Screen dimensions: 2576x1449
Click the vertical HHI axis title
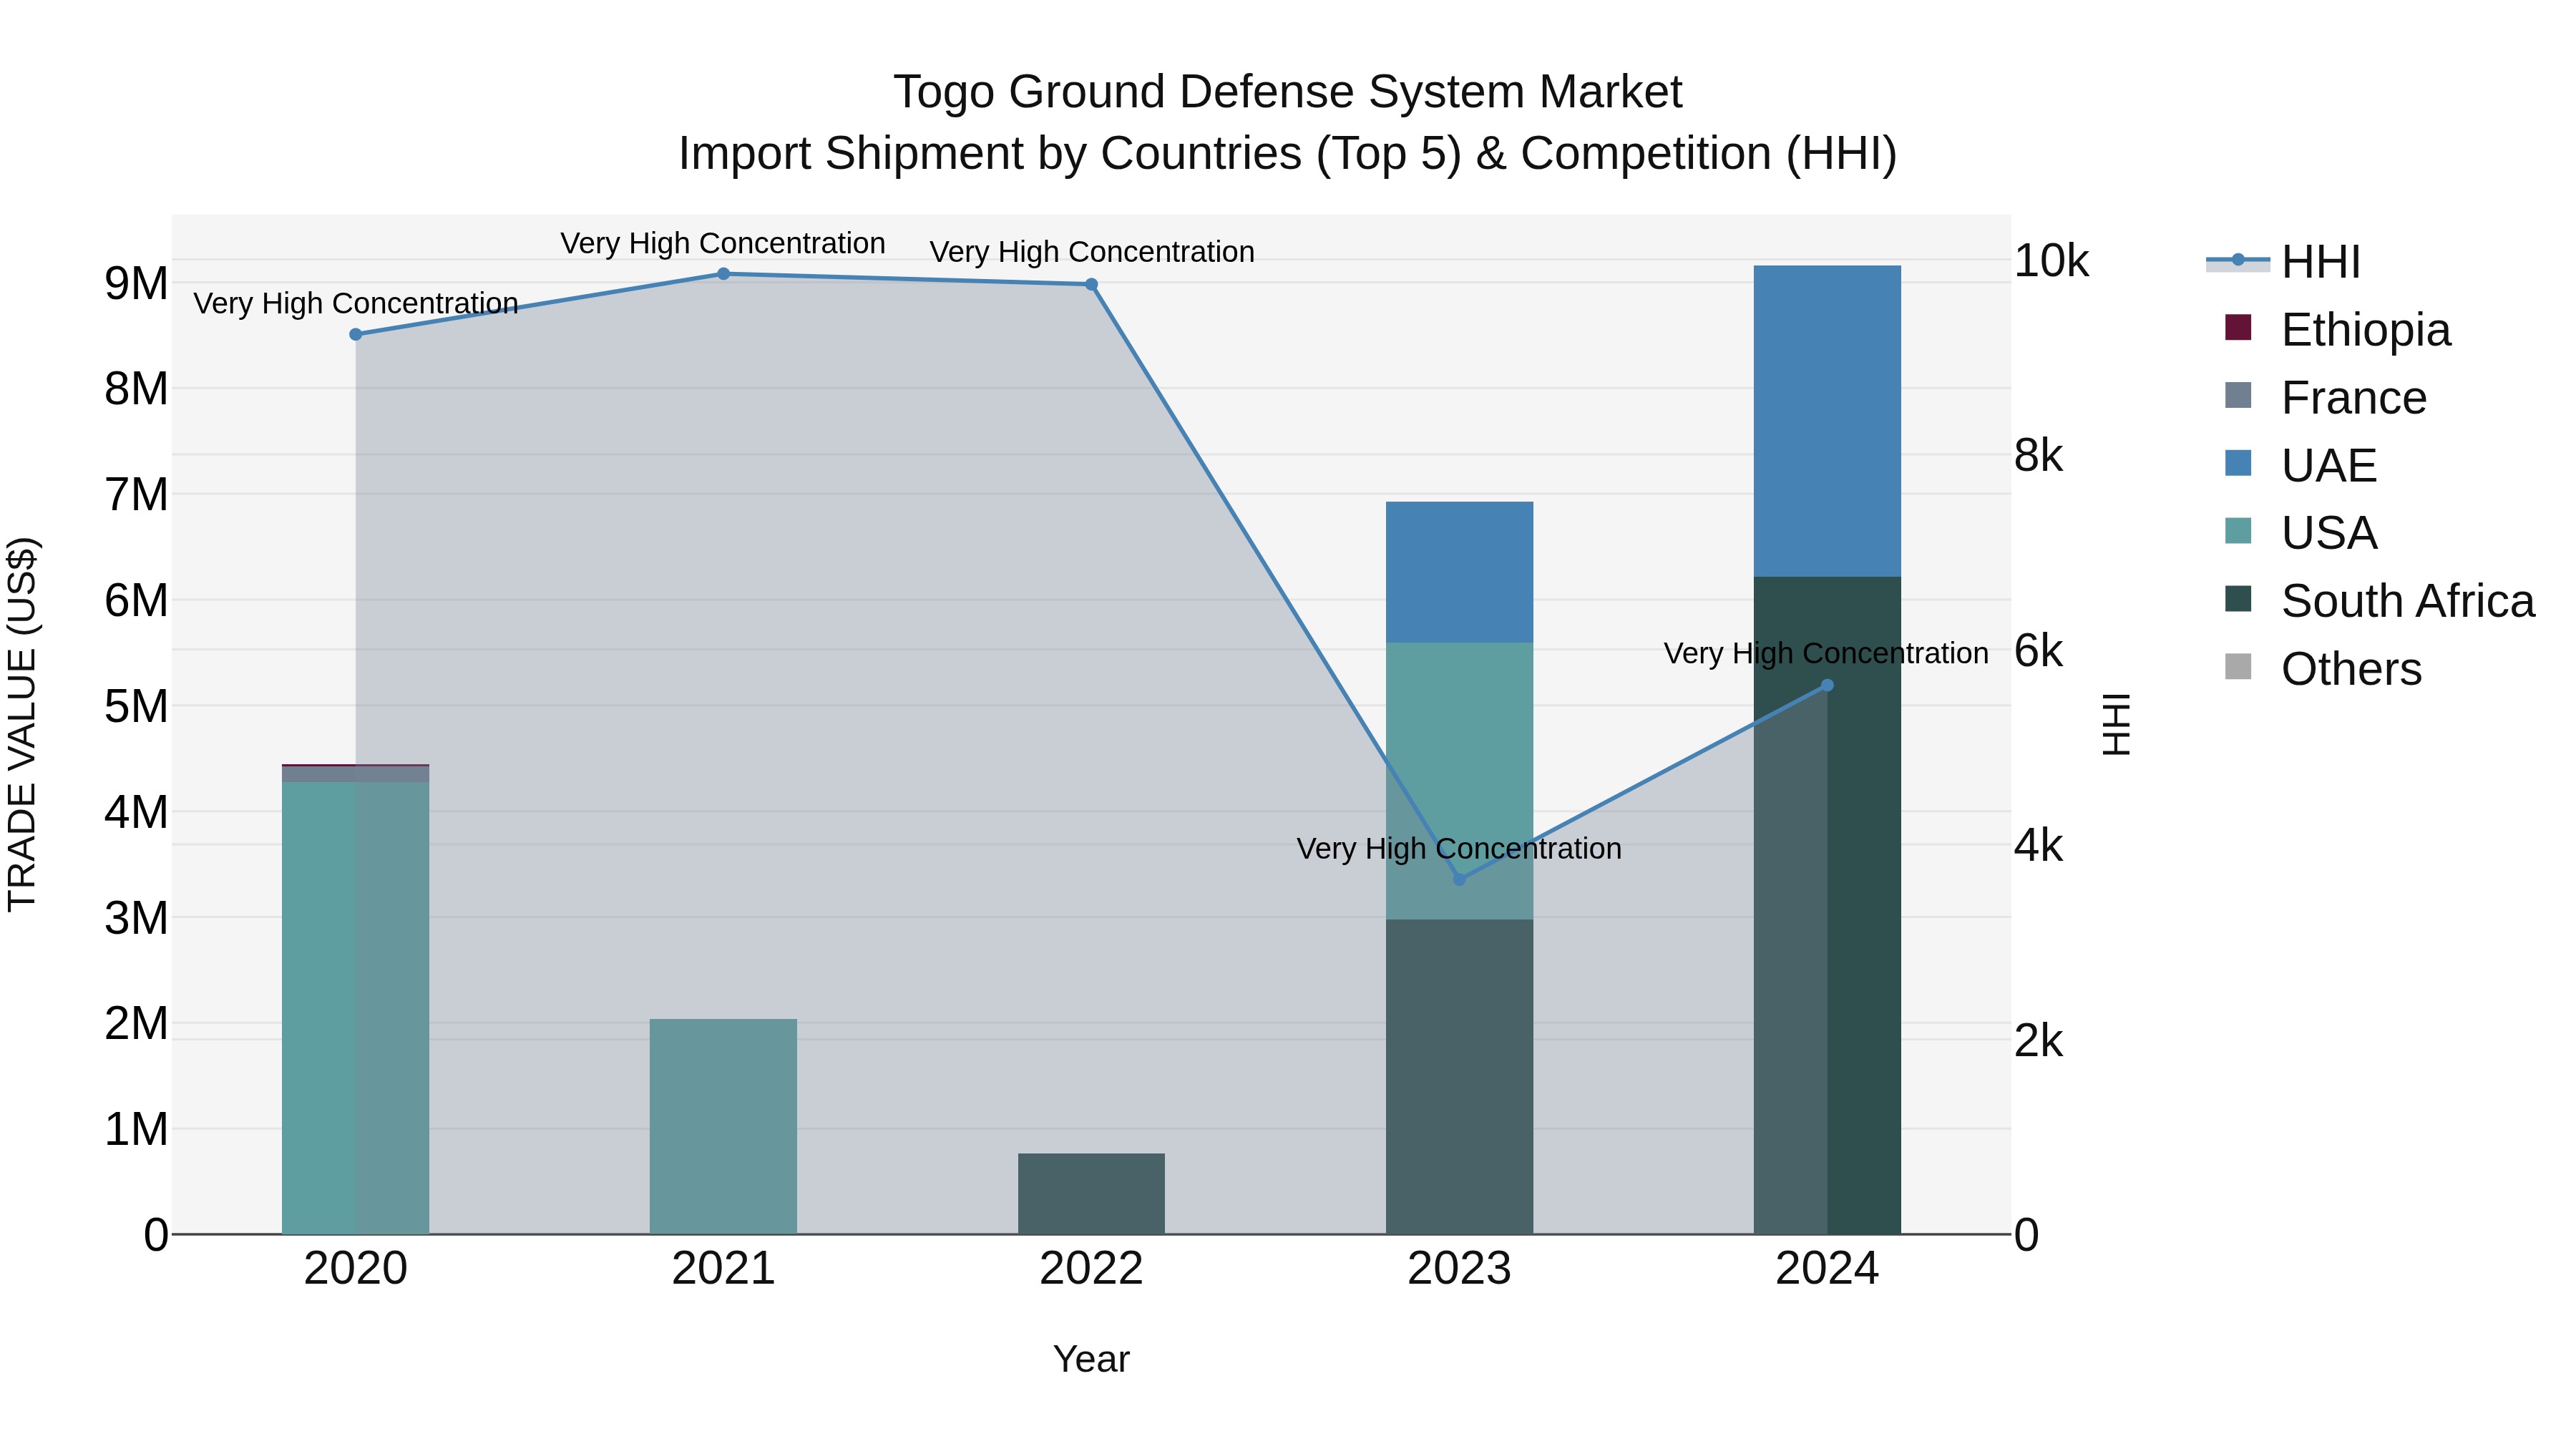(x=2117, y=724)
